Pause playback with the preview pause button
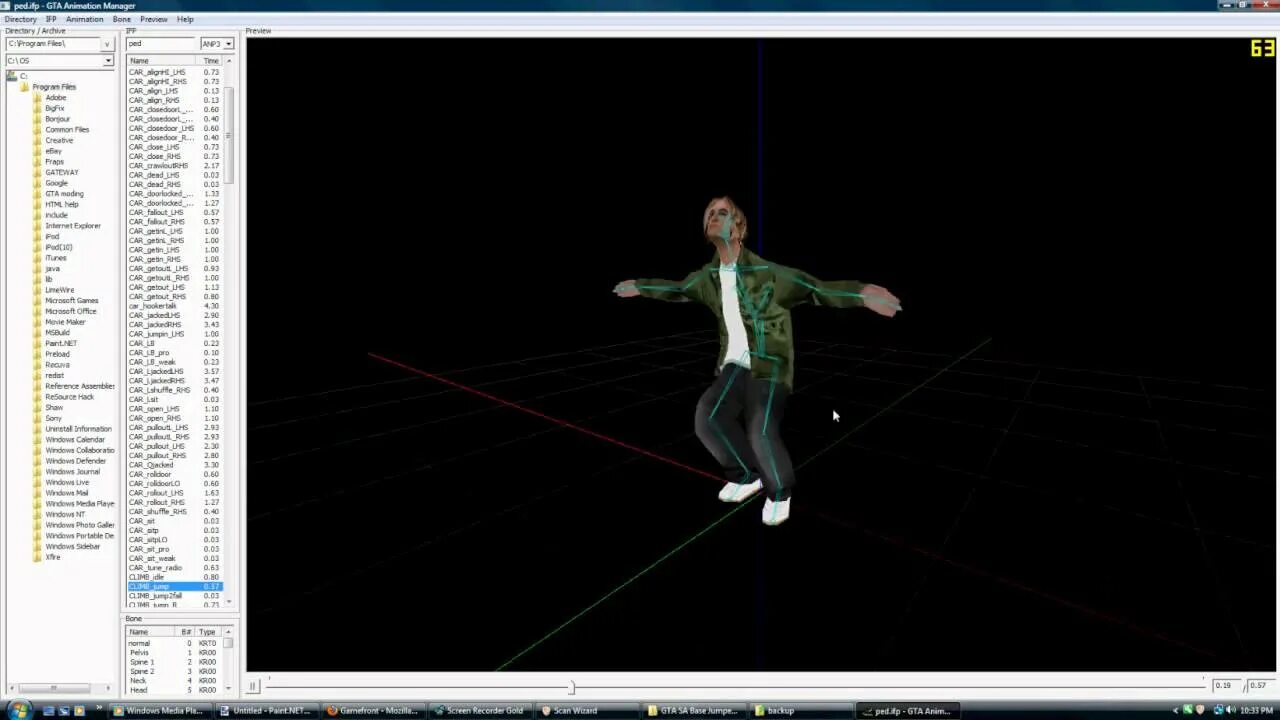The height and width of the screenshot is (720, 1280). (x=253, y=686)
